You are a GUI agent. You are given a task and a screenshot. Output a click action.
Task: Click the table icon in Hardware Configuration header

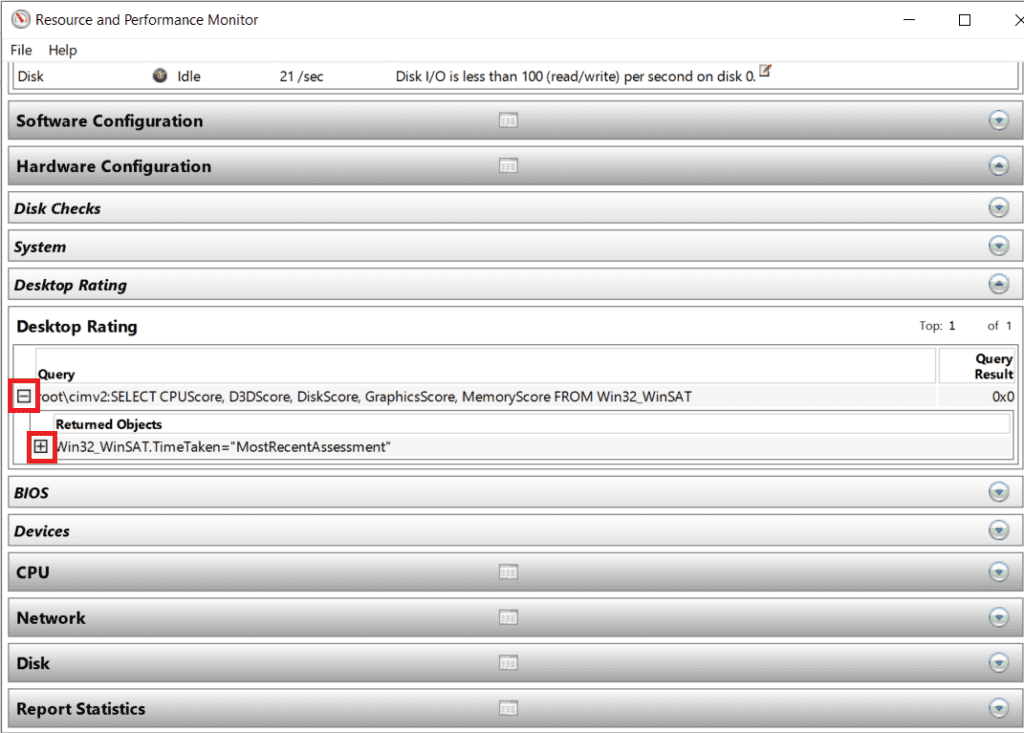point(508,166)
